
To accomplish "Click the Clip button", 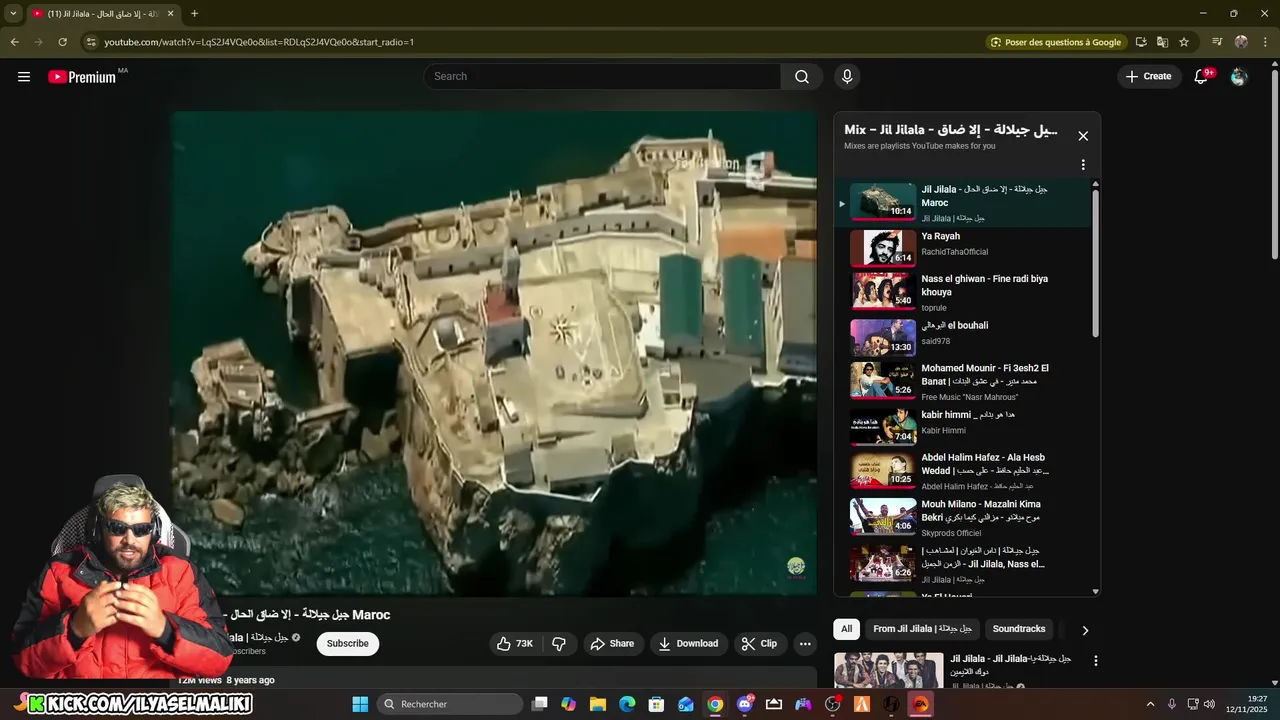I will click(x=759, y=644).
